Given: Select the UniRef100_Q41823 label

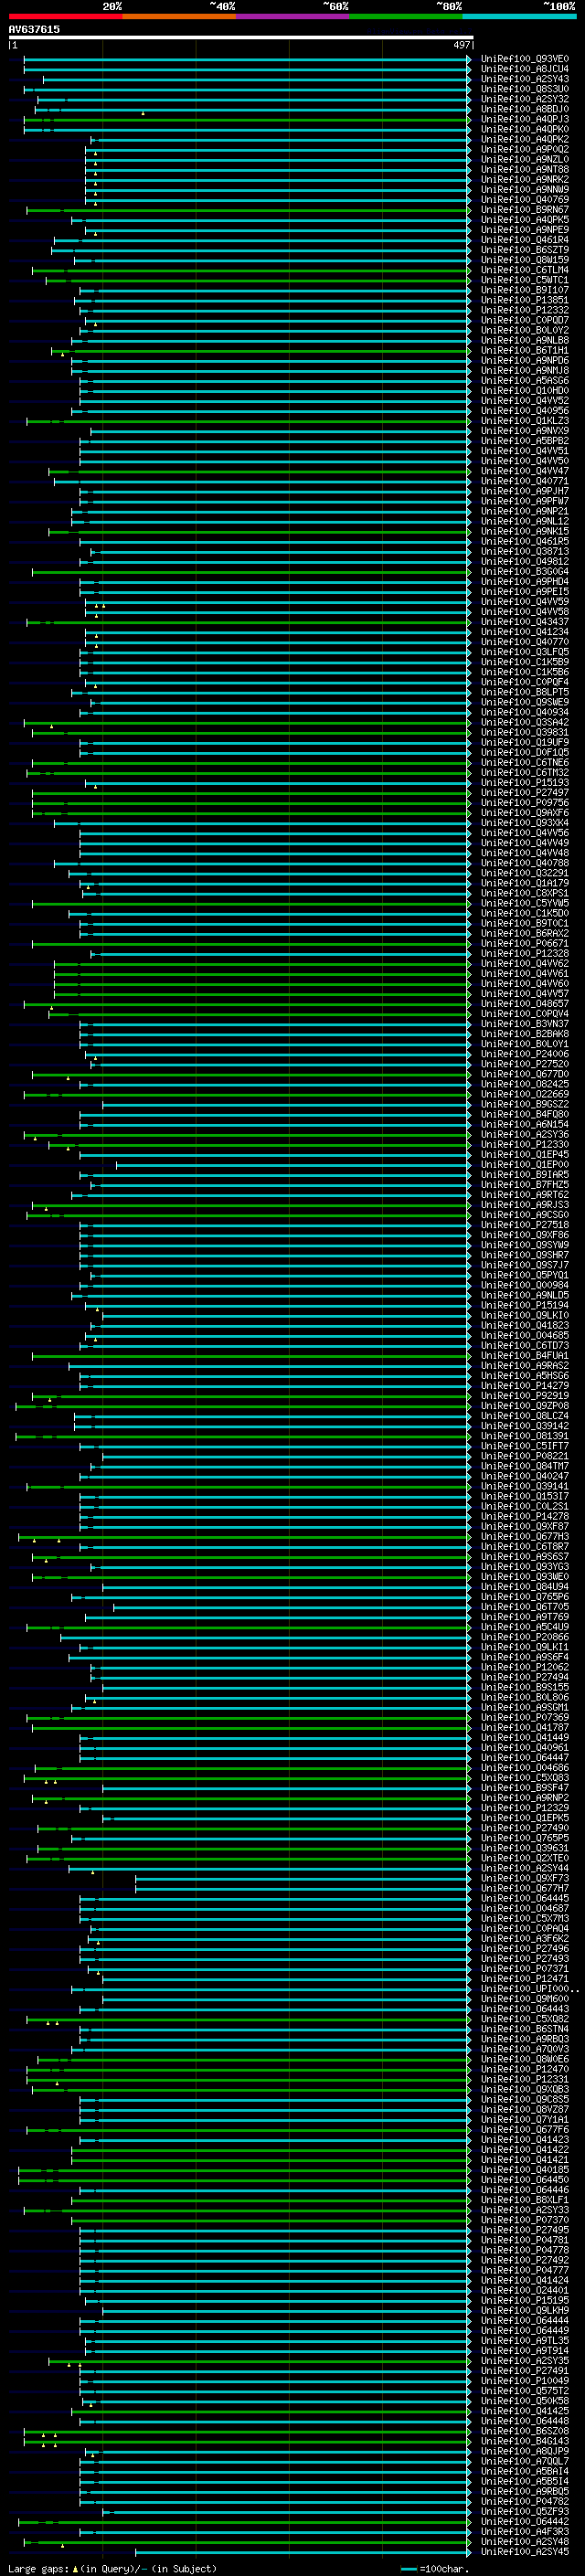Looking at the screenshot, I should coord(525,1325).
